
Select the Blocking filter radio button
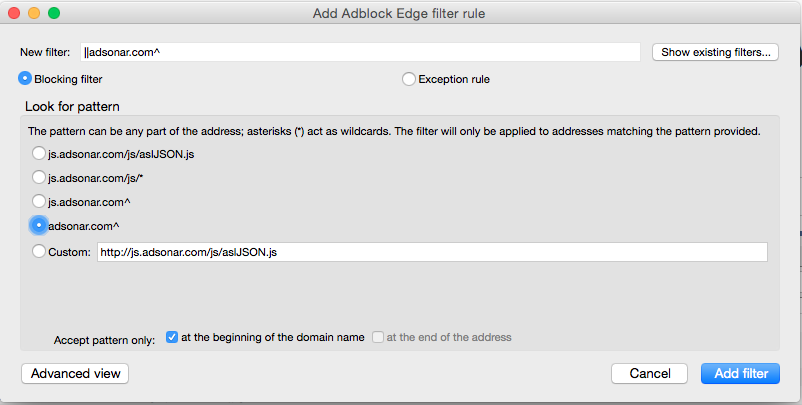point(25,79)
